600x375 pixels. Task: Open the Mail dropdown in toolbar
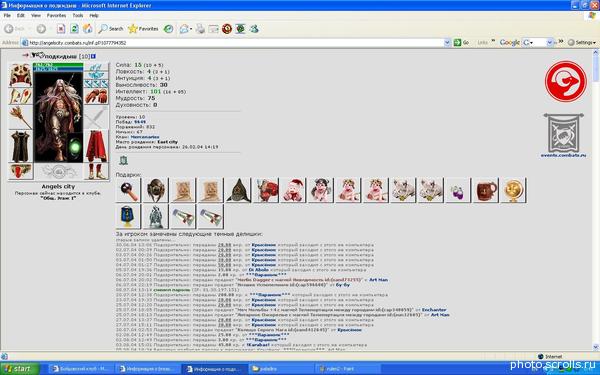coord(186,29)
